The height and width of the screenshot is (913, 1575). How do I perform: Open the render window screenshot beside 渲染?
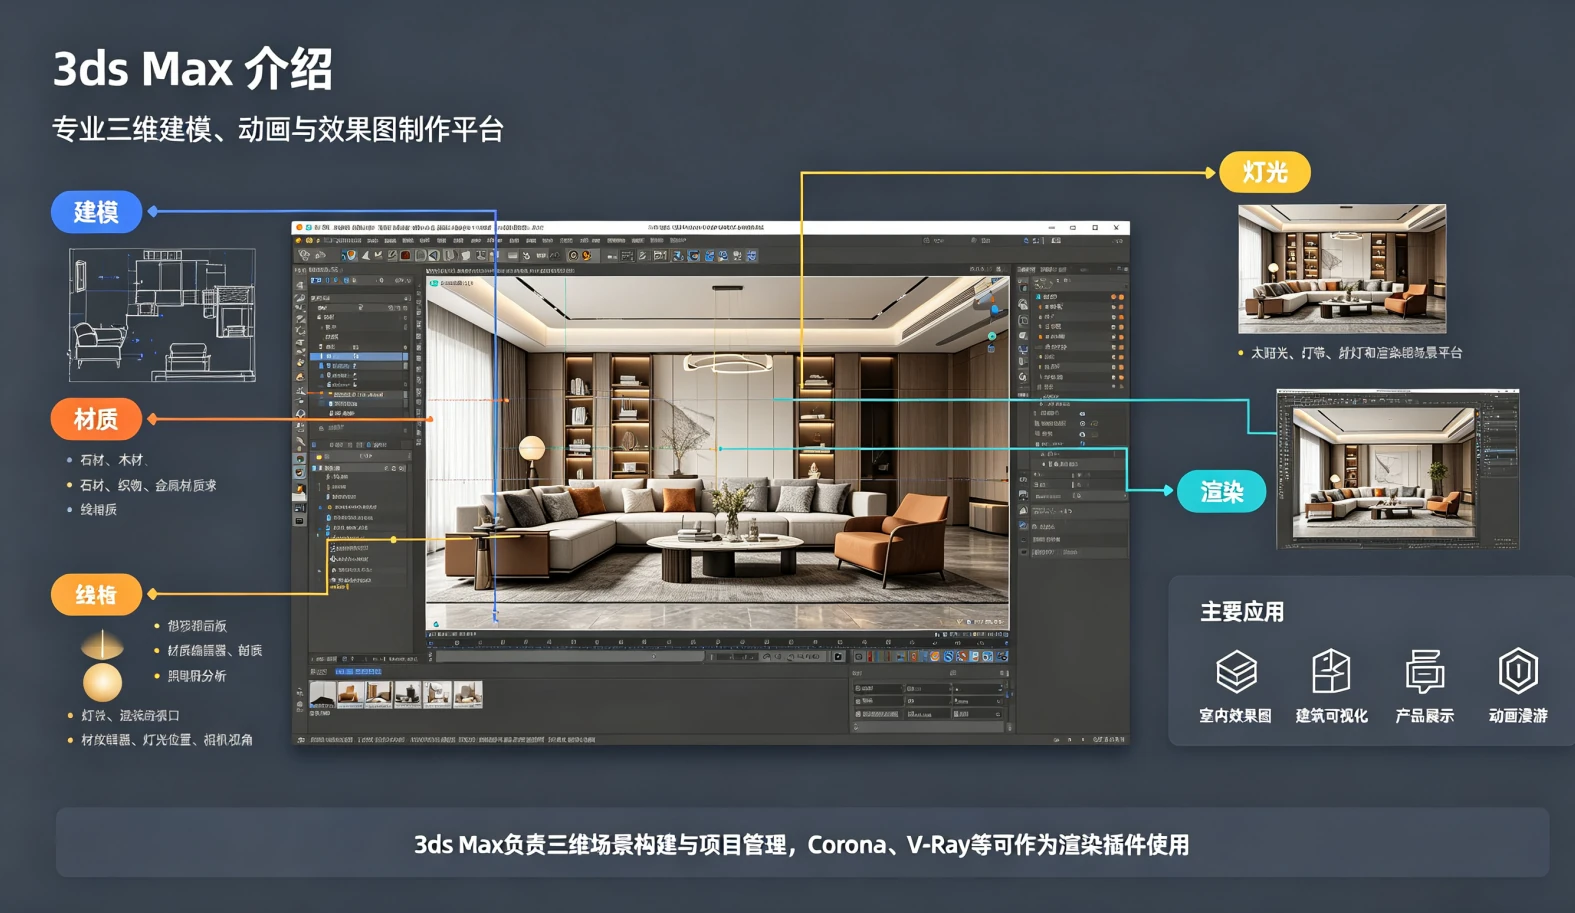tap(1398, 469)
